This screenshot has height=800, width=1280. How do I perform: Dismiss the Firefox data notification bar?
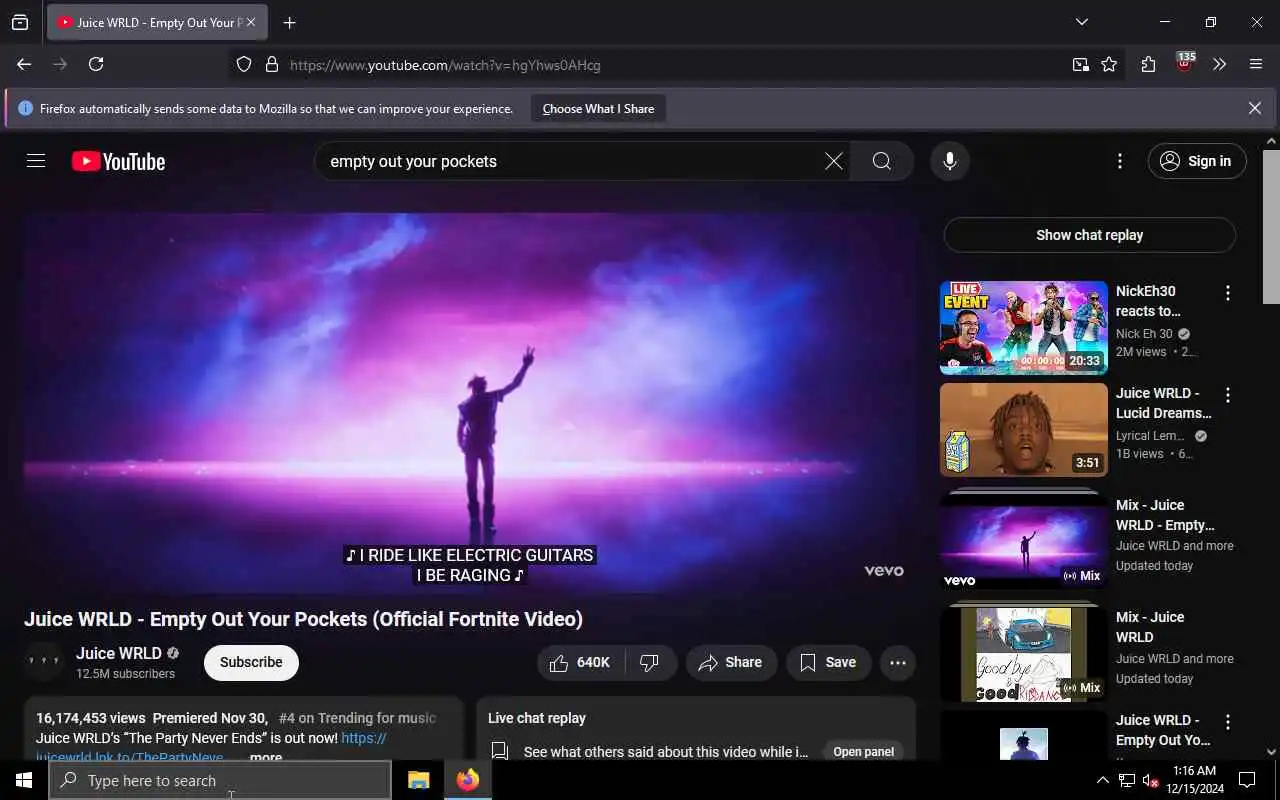tap(1254, 108)
